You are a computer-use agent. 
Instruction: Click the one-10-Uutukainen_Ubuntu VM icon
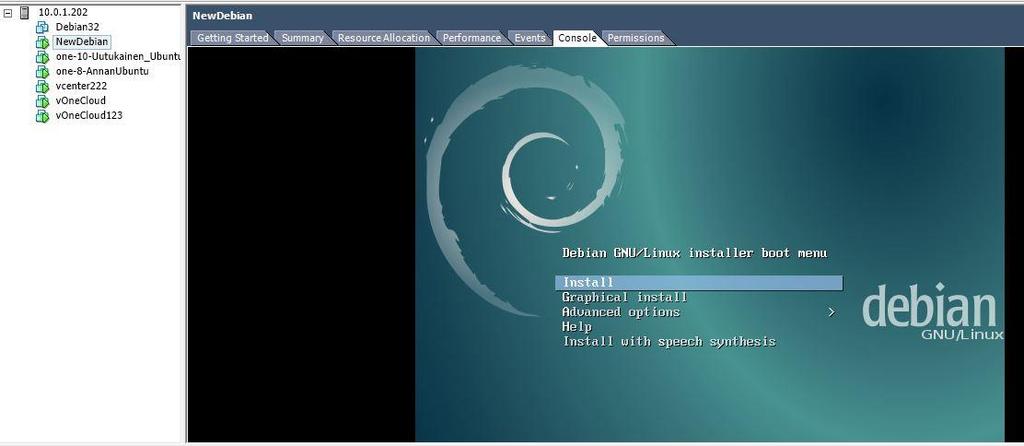pyautogui.click(x=42, y=57)
